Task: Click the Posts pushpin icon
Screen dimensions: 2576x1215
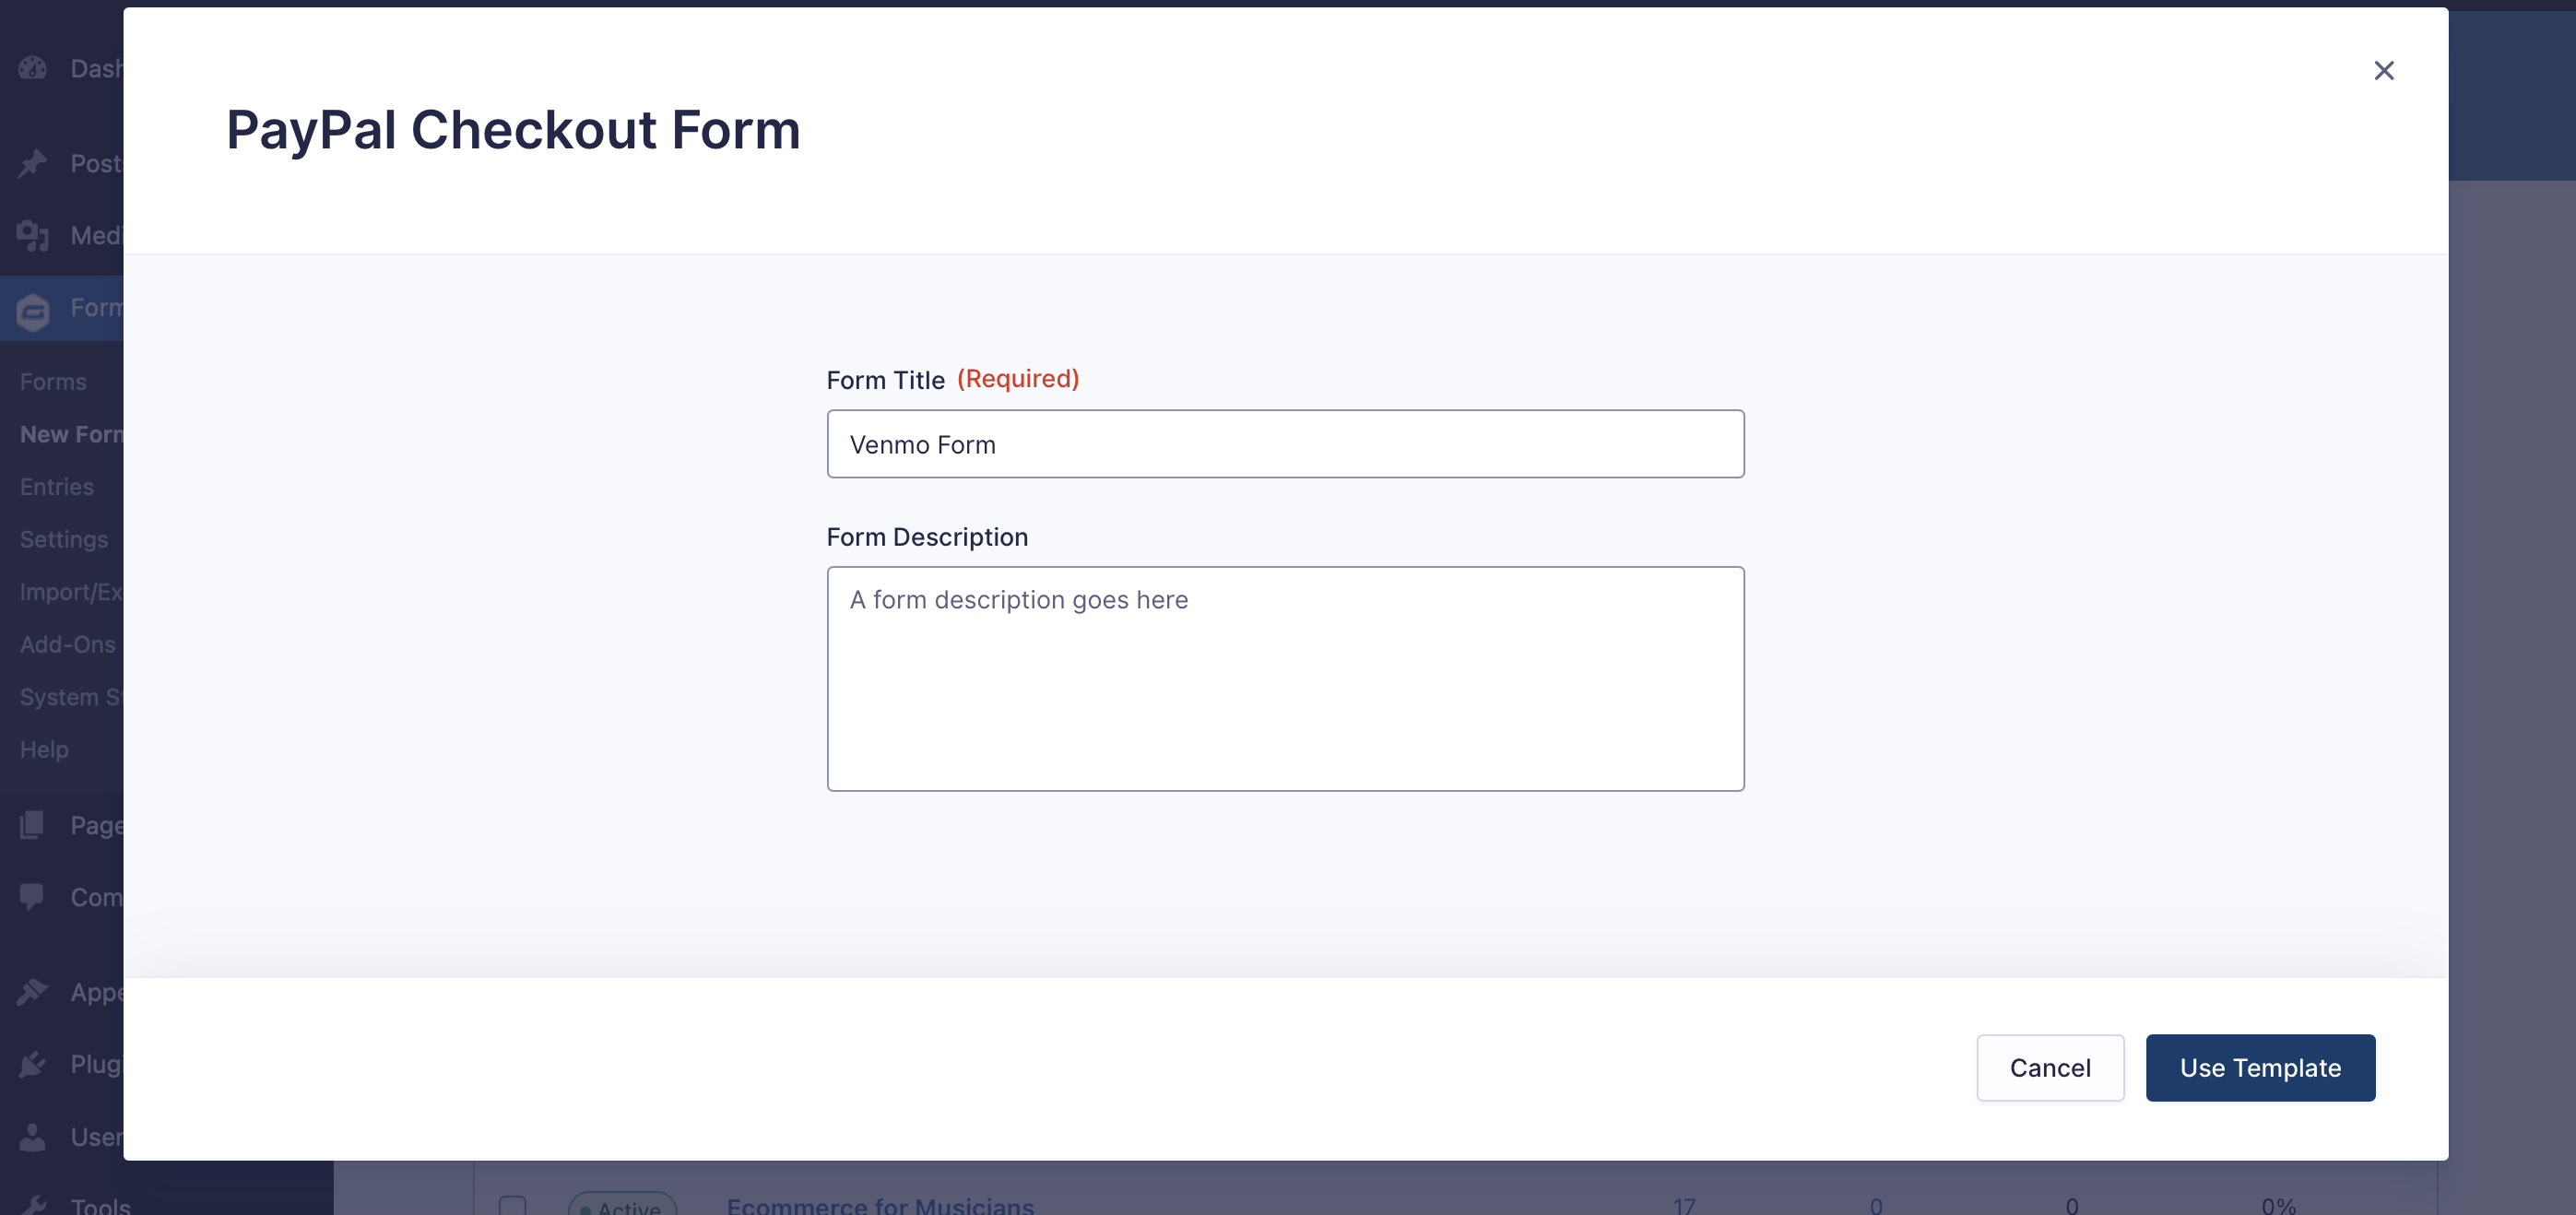Action: coord(33,163)
